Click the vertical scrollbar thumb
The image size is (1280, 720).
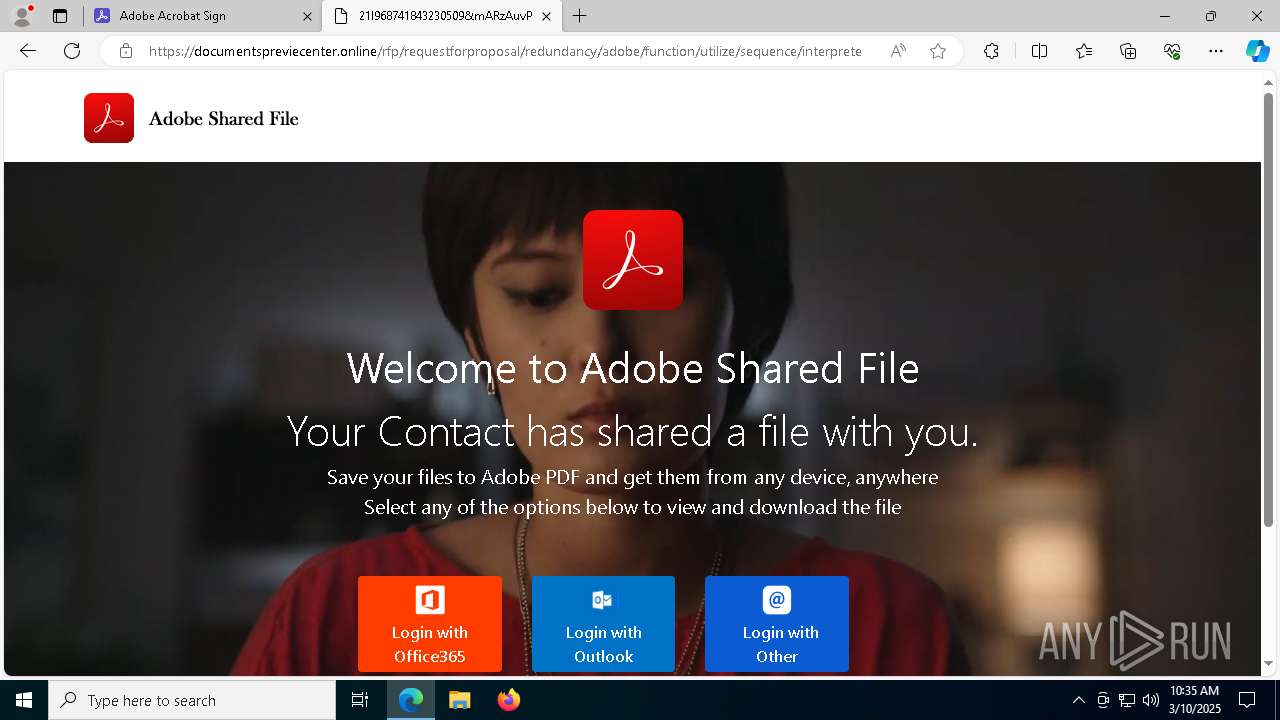click(x=1269, y=310)
